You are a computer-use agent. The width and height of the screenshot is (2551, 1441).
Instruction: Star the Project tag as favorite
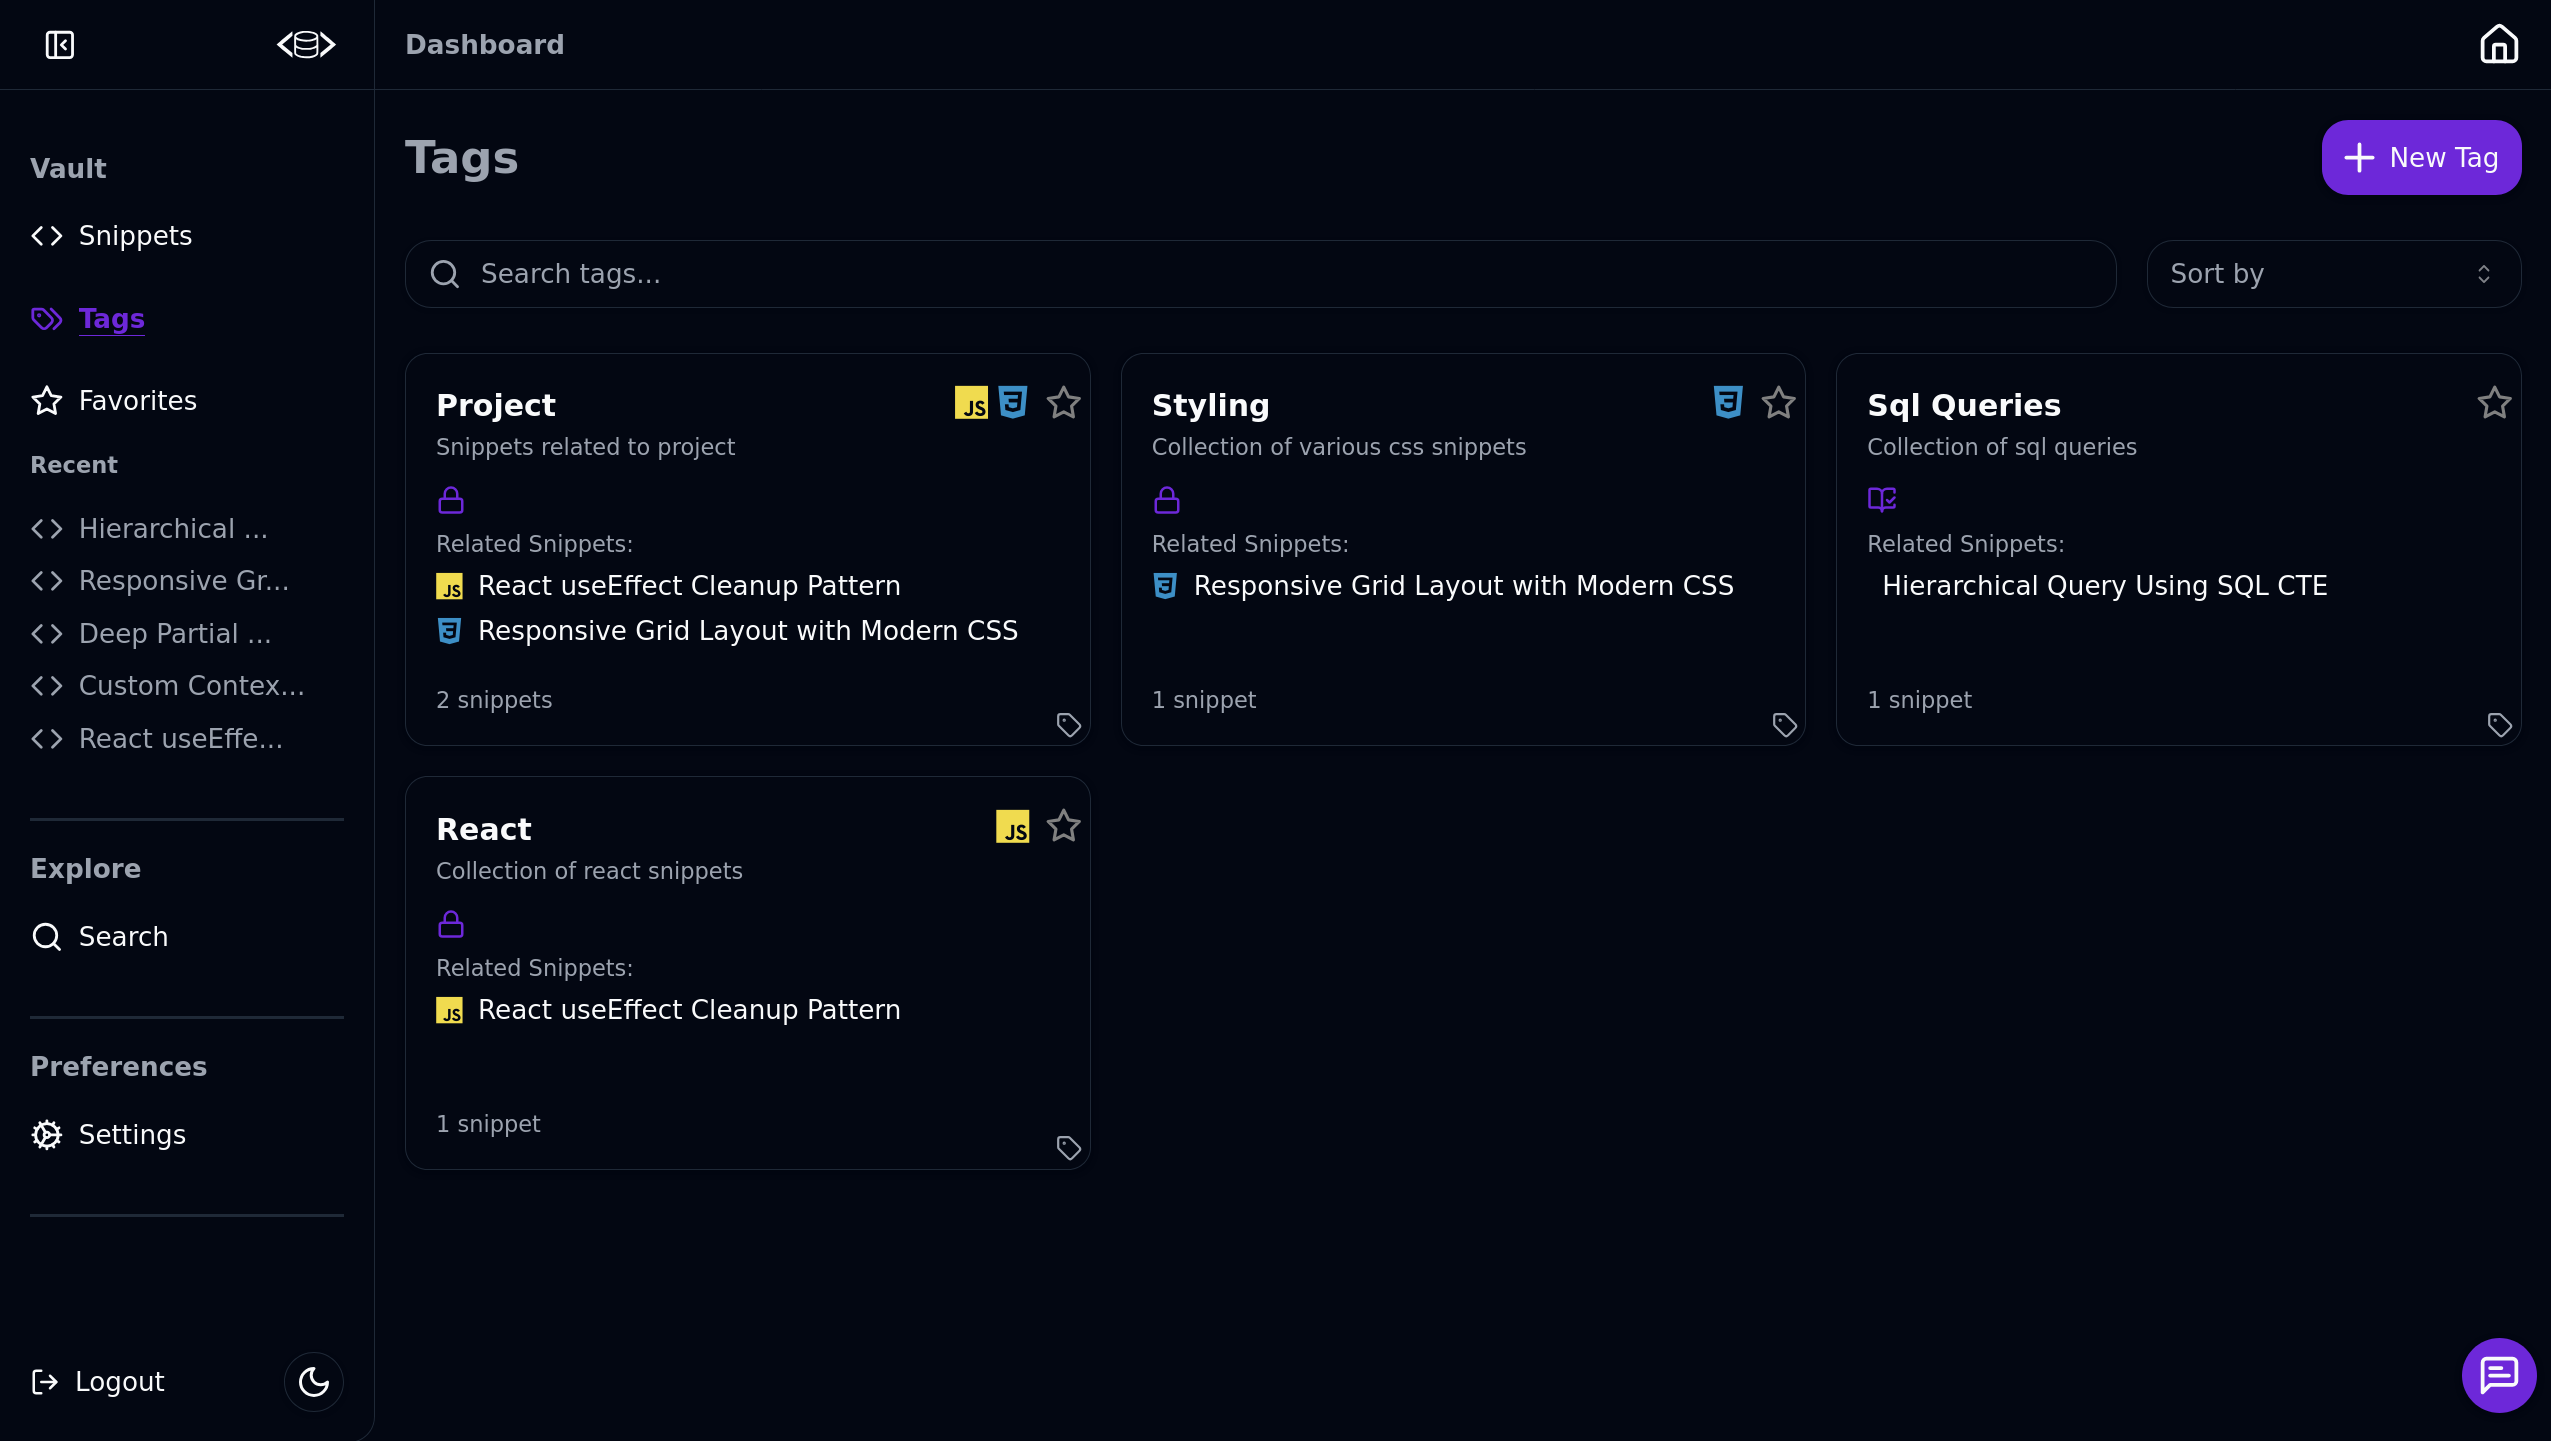[x=1063, y=403]
